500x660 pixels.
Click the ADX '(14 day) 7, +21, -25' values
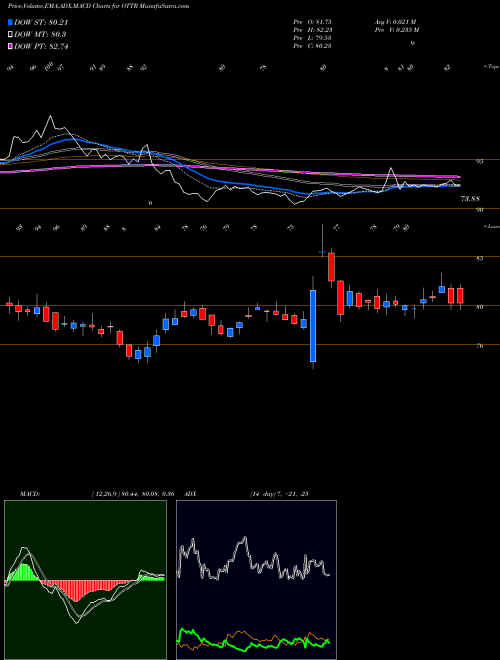279,494
